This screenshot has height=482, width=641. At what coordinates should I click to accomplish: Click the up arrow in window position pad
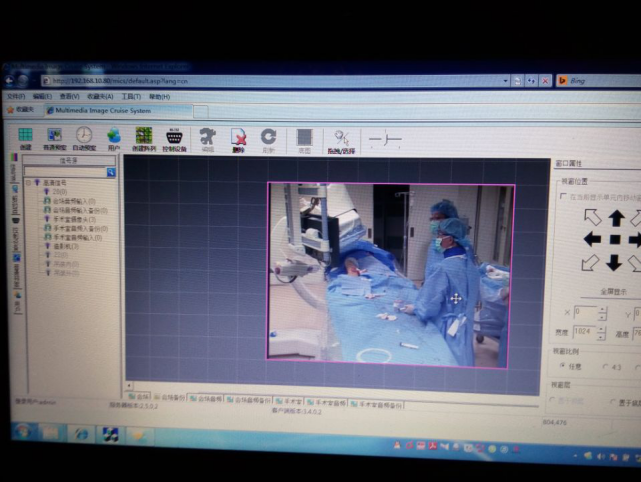[x=616, y=218]
